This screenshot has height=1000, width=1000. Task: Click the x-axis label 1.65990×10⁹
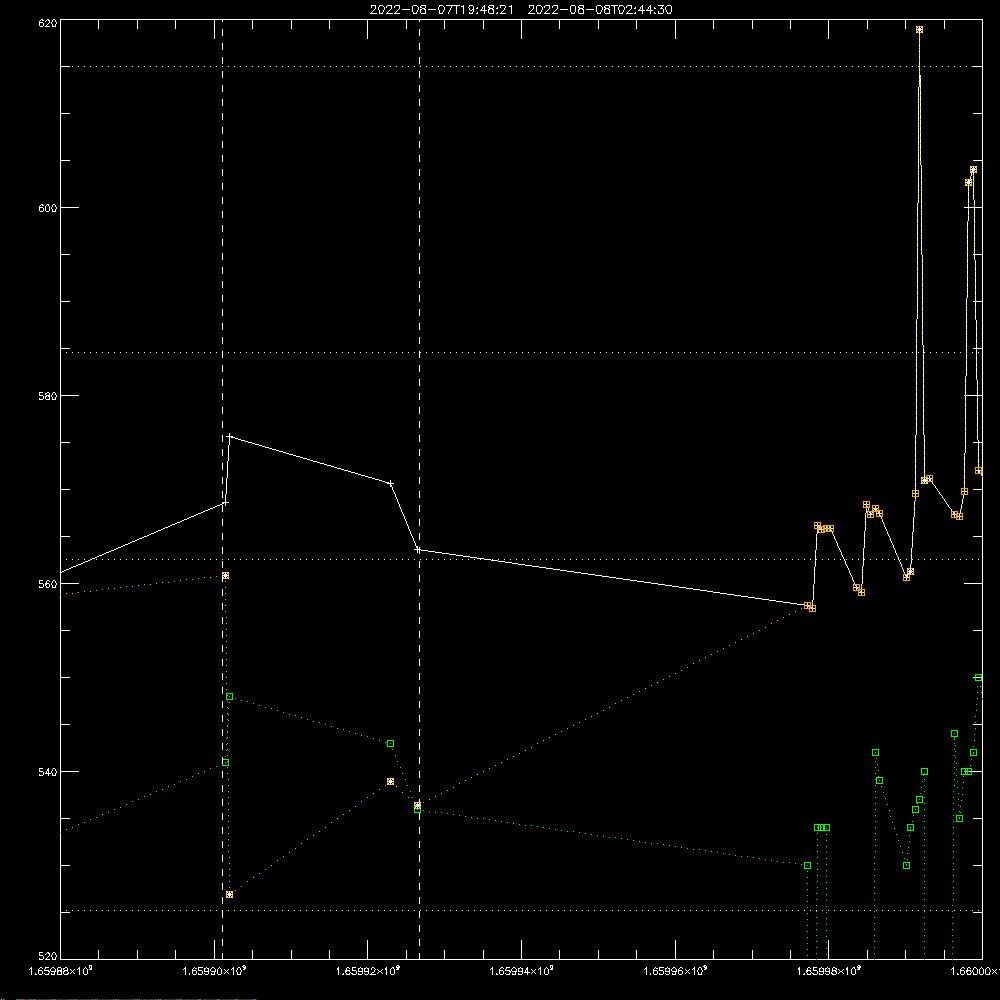[214, 971]
